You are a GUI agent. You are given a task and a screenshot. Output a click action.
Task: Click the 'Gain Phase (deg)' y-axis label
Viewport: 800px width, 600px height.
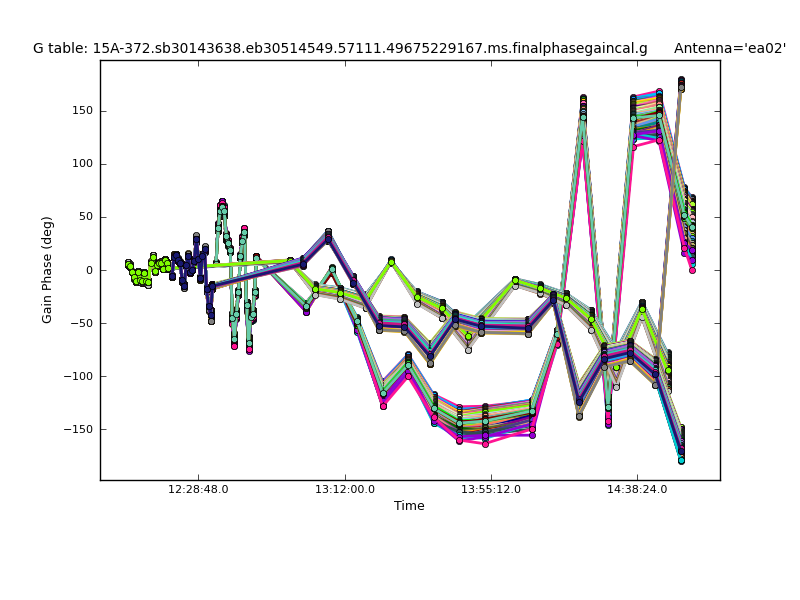pos(47,270)
